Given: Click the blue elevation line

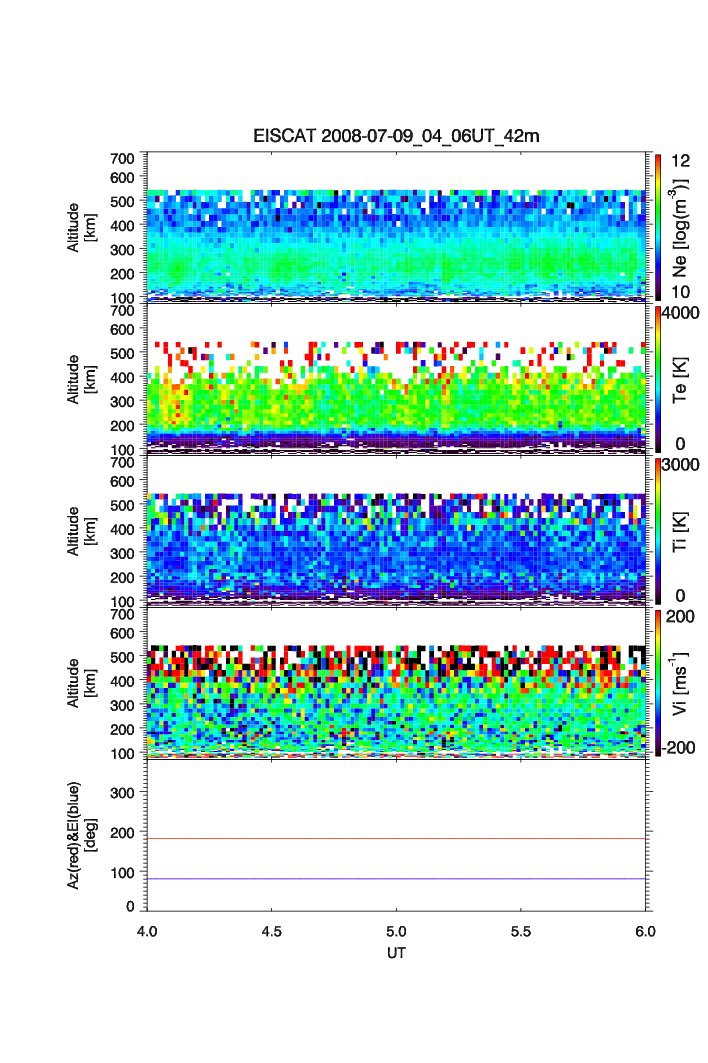Looking at the screenshot, I should pos(398,879).
